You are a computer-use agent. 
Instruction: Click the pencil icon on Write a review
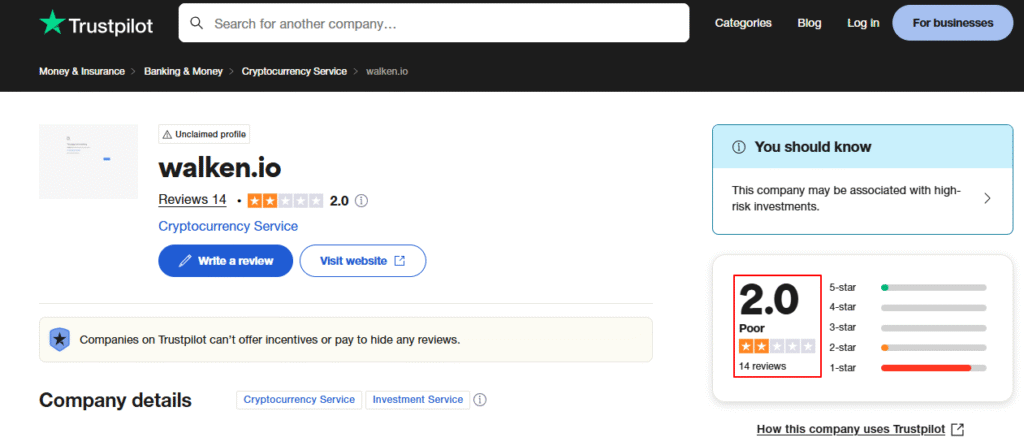tap(185, 261)
